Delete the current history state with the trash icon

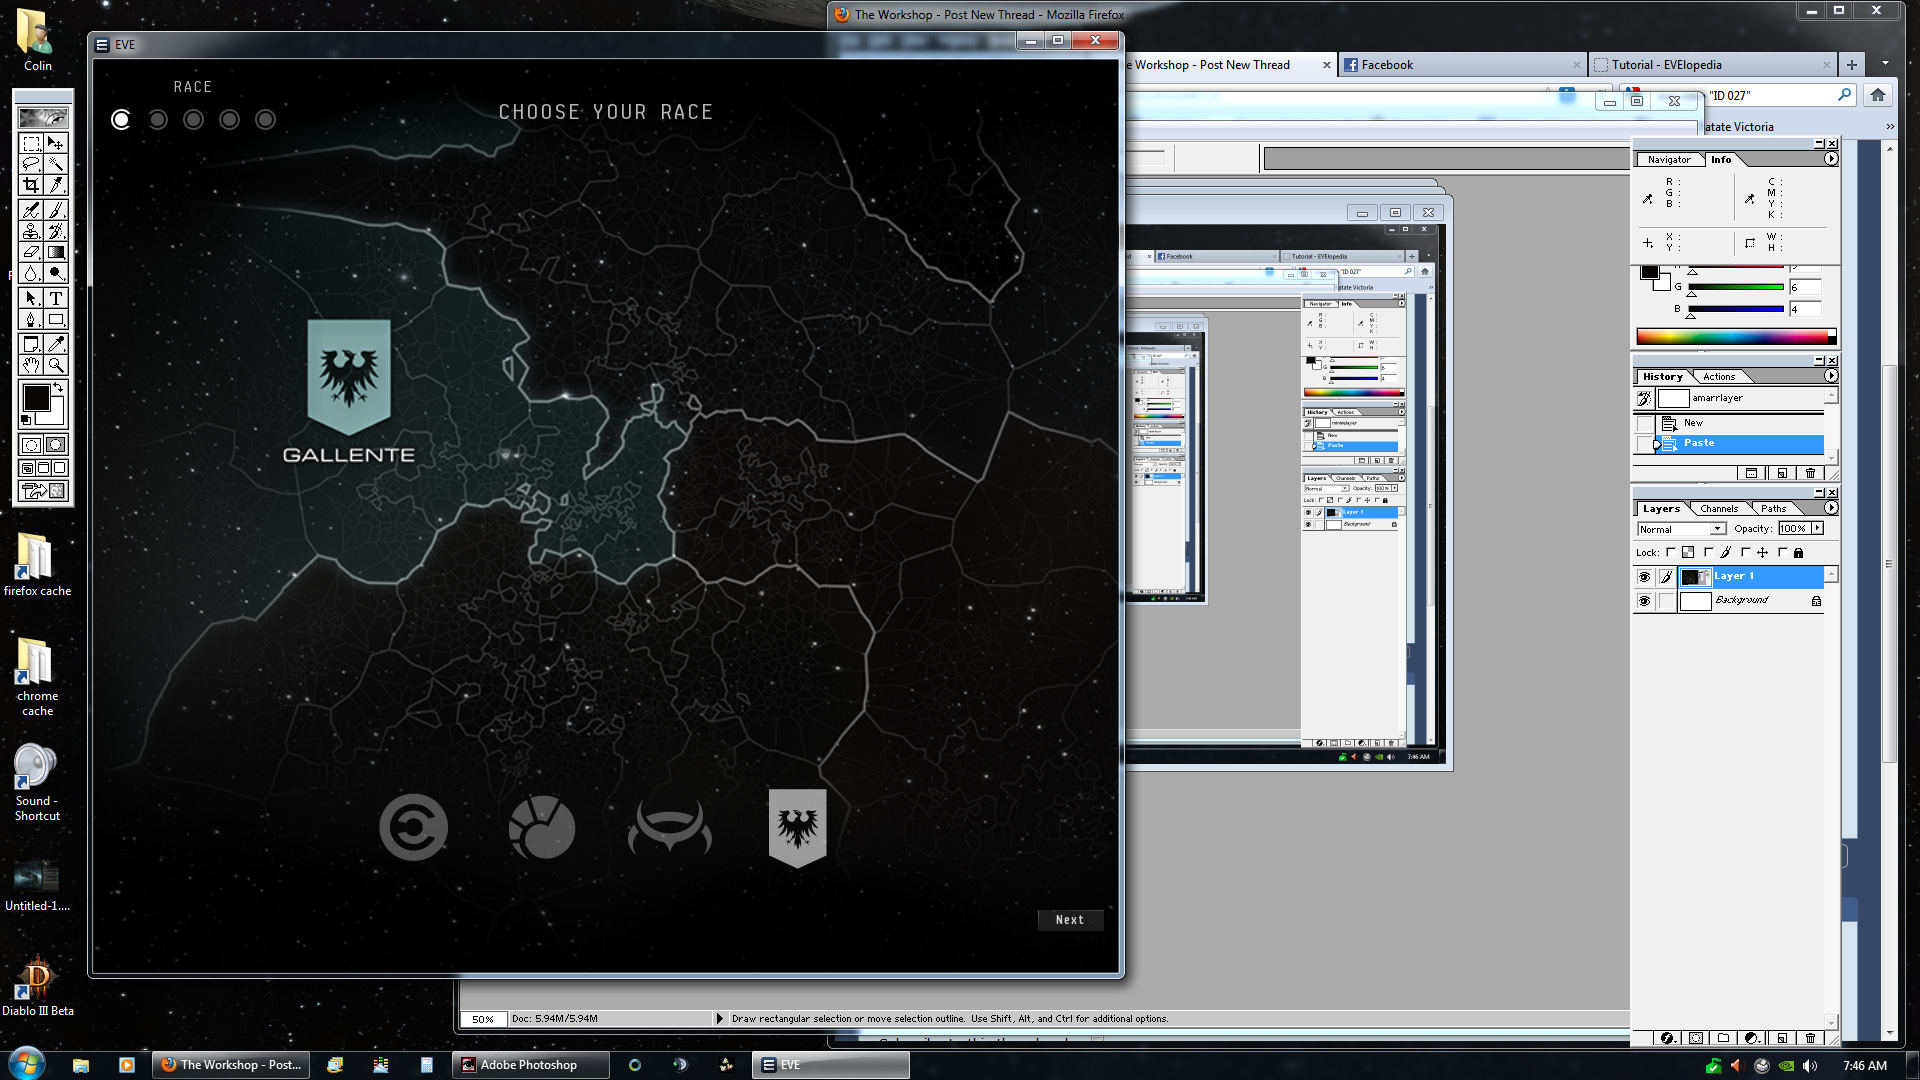tap(1810, 473)
